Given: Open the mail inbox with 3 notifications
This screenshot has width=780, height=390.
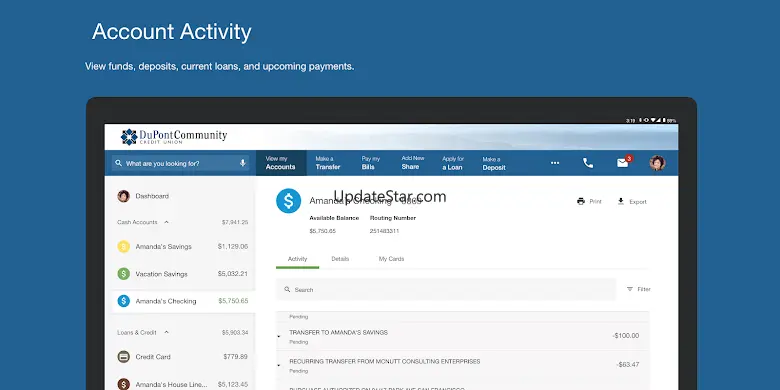Looking at the screenshot, I should [624, 162].
